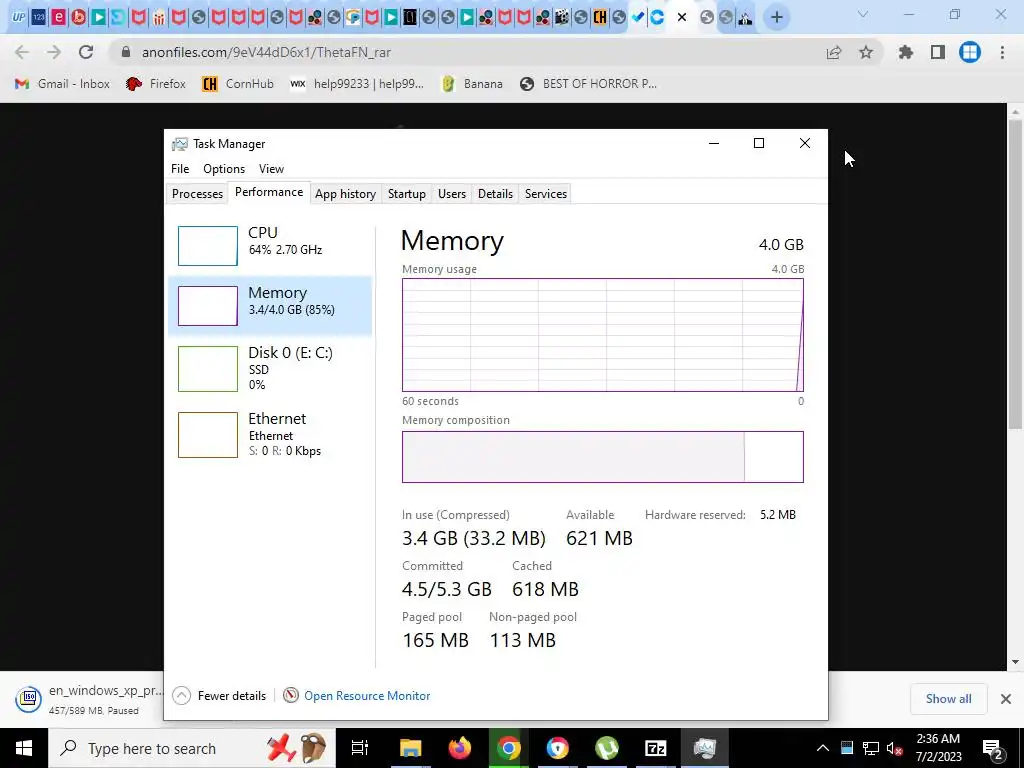1024x768 pixels.
Task: Click the Memory composition bar
Action: 603,456
